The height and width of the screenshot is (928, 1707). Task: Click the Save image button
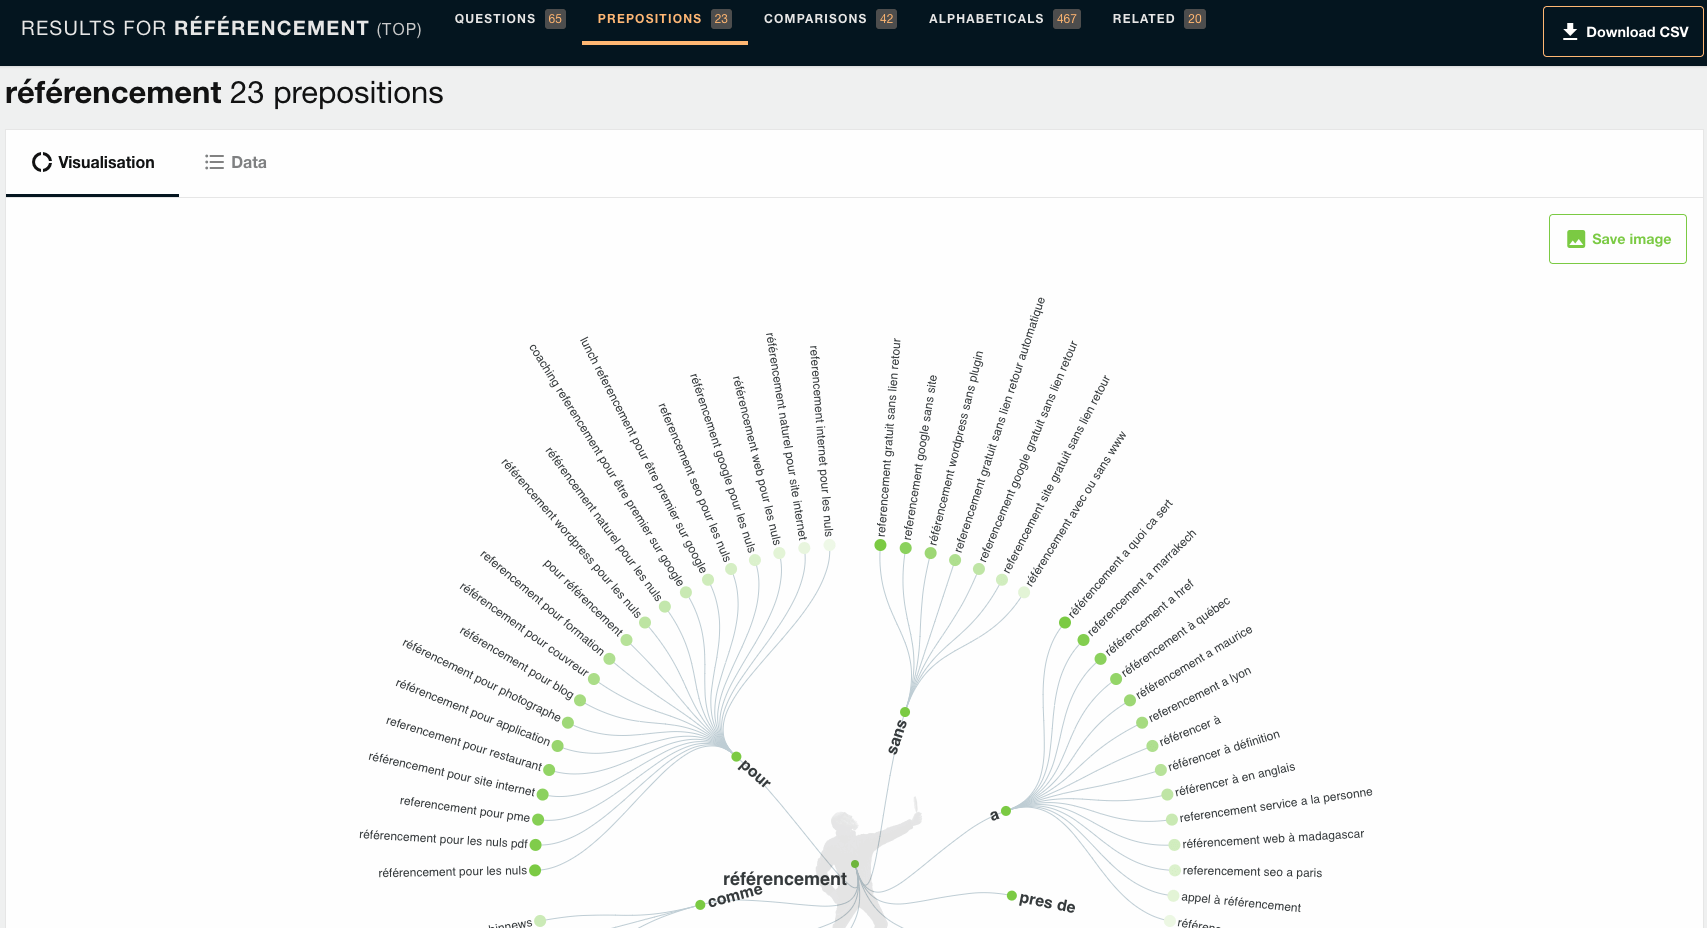[x=1617, y=239]
